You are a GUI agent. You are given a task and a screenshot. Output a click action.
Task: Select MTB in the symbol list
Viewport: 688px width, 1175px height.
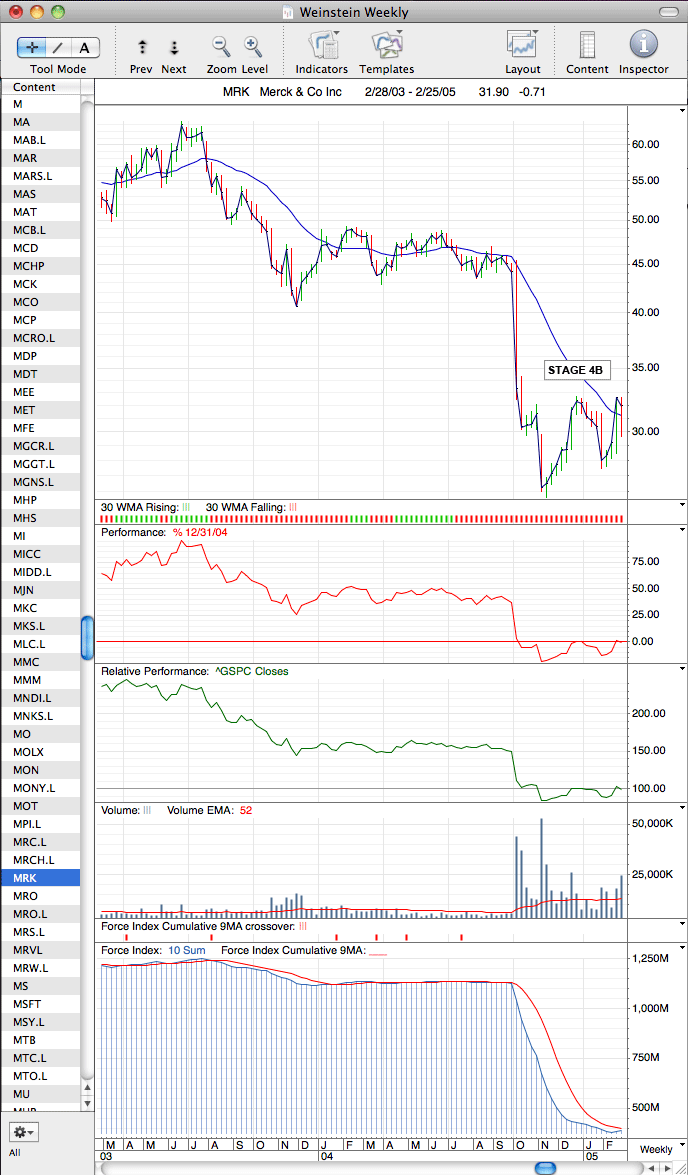40,1039
